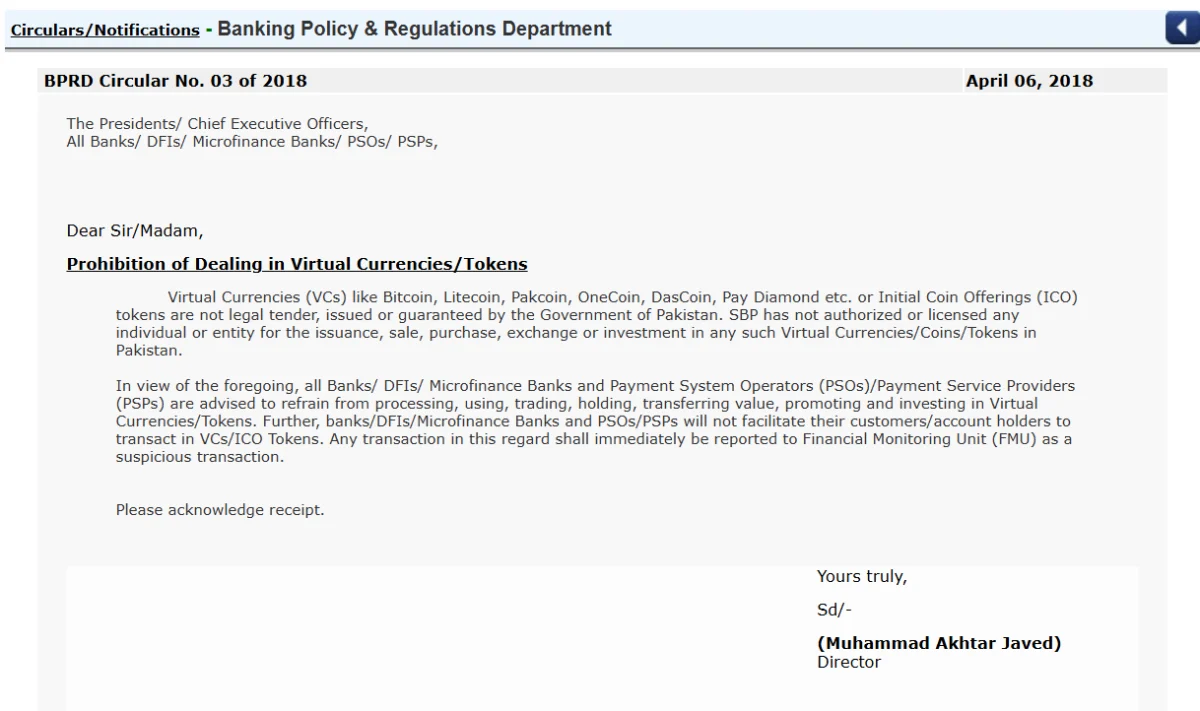
Task: Click the Muhammad Akhtar Javed signature name
Action: 939,643
